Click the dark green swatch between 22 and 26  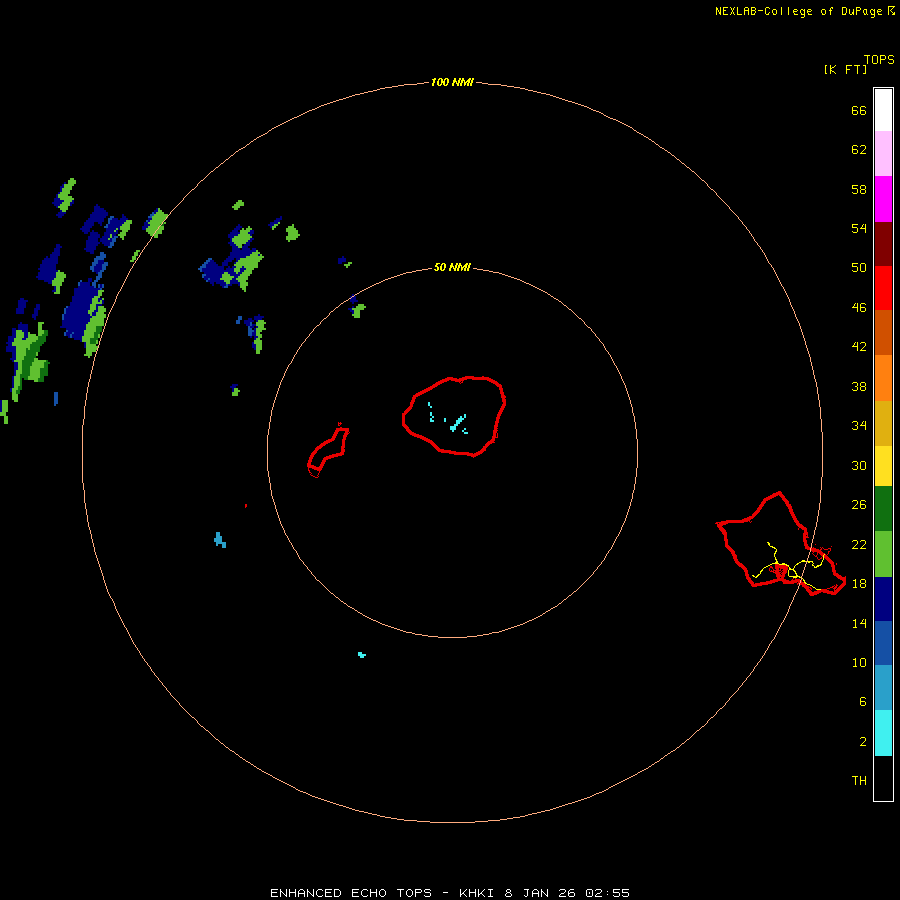[883, 509]
